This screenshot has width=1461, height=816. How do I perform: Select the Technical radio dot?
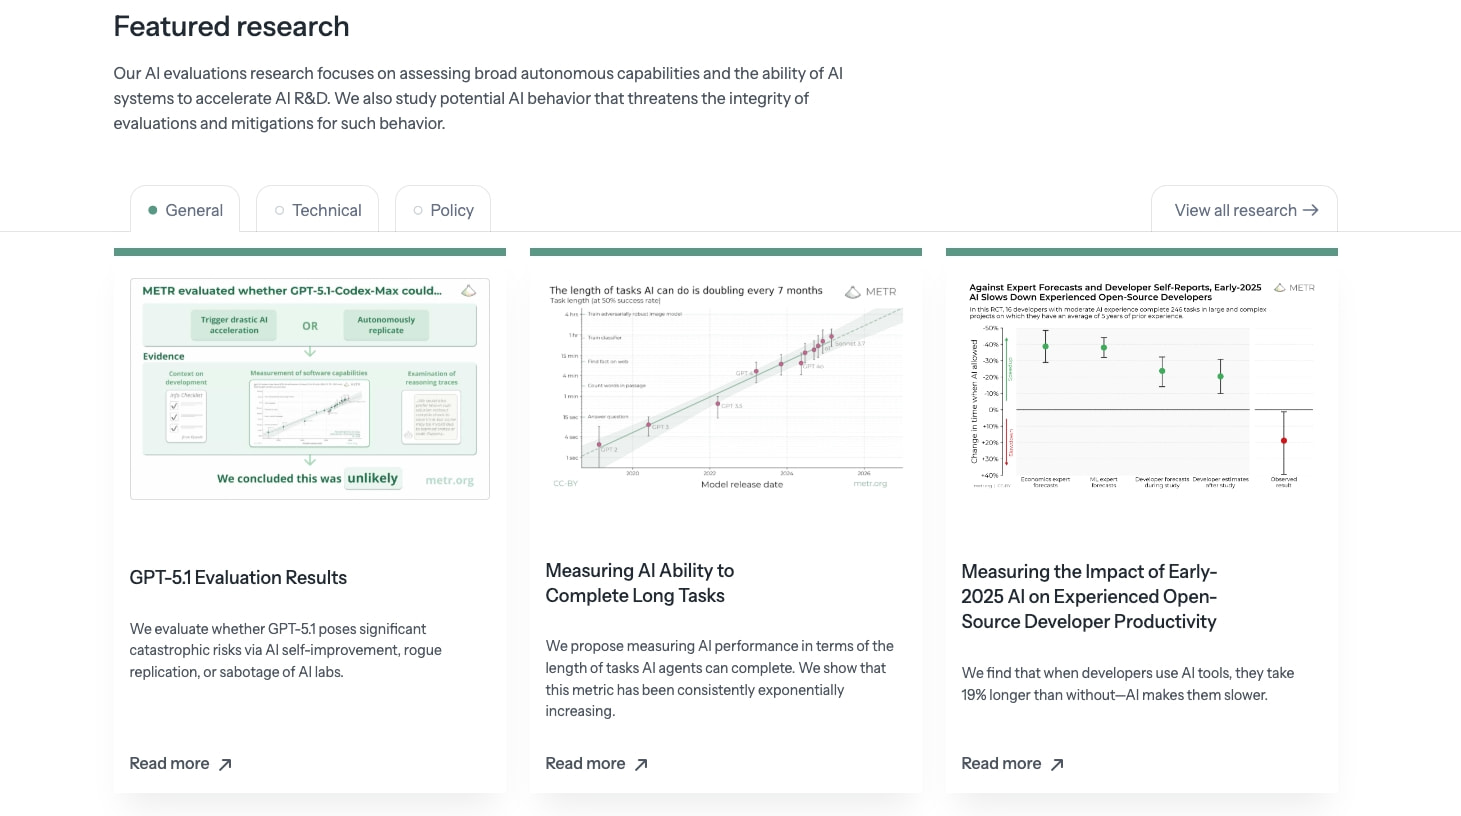click(279, 210)
